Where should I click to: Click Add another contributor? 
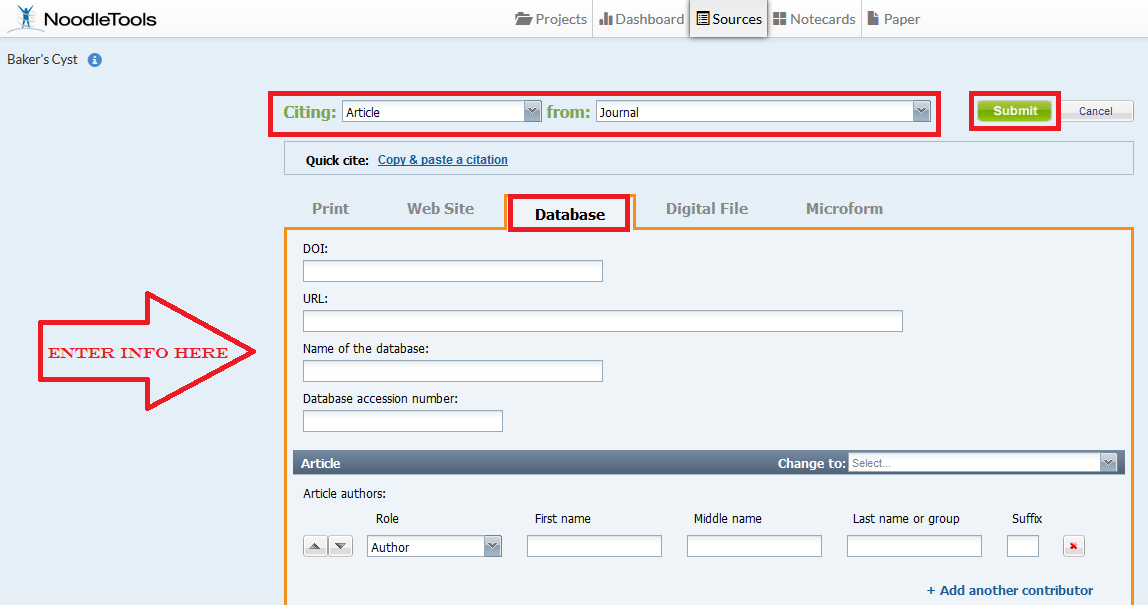click(1010, 590)
